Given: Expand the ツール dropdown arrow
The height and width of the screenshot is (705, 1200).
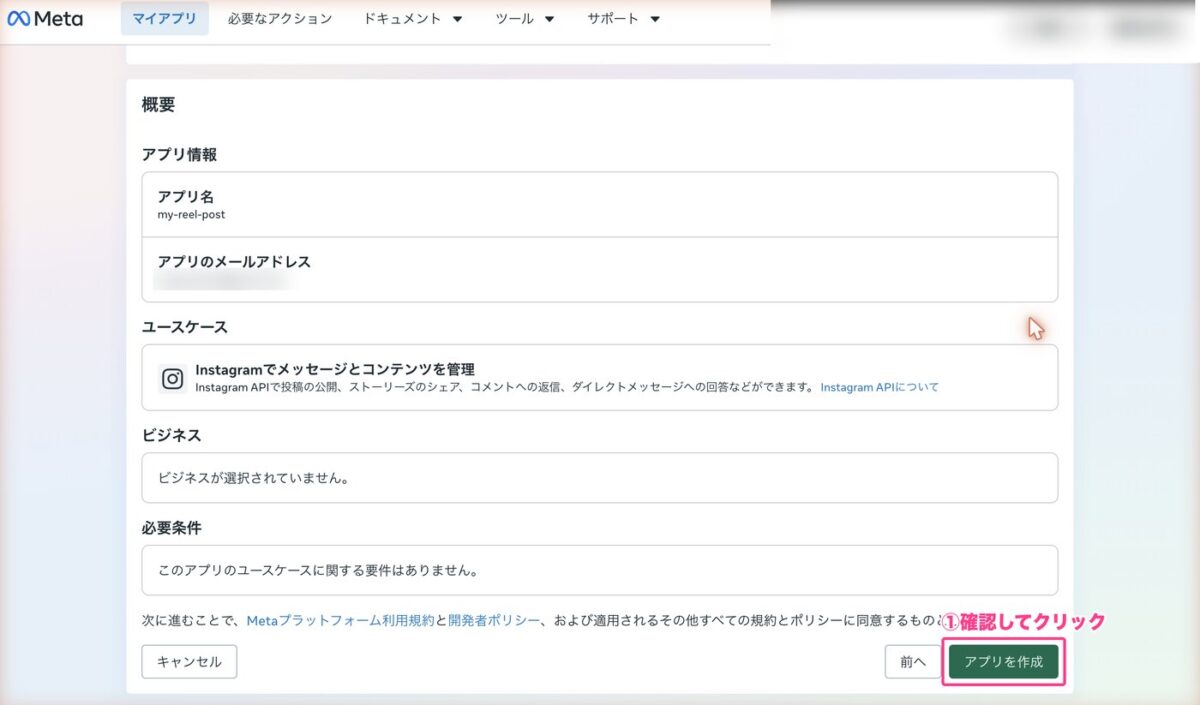Looking at the screenshot, I should [x=549, y=19].
